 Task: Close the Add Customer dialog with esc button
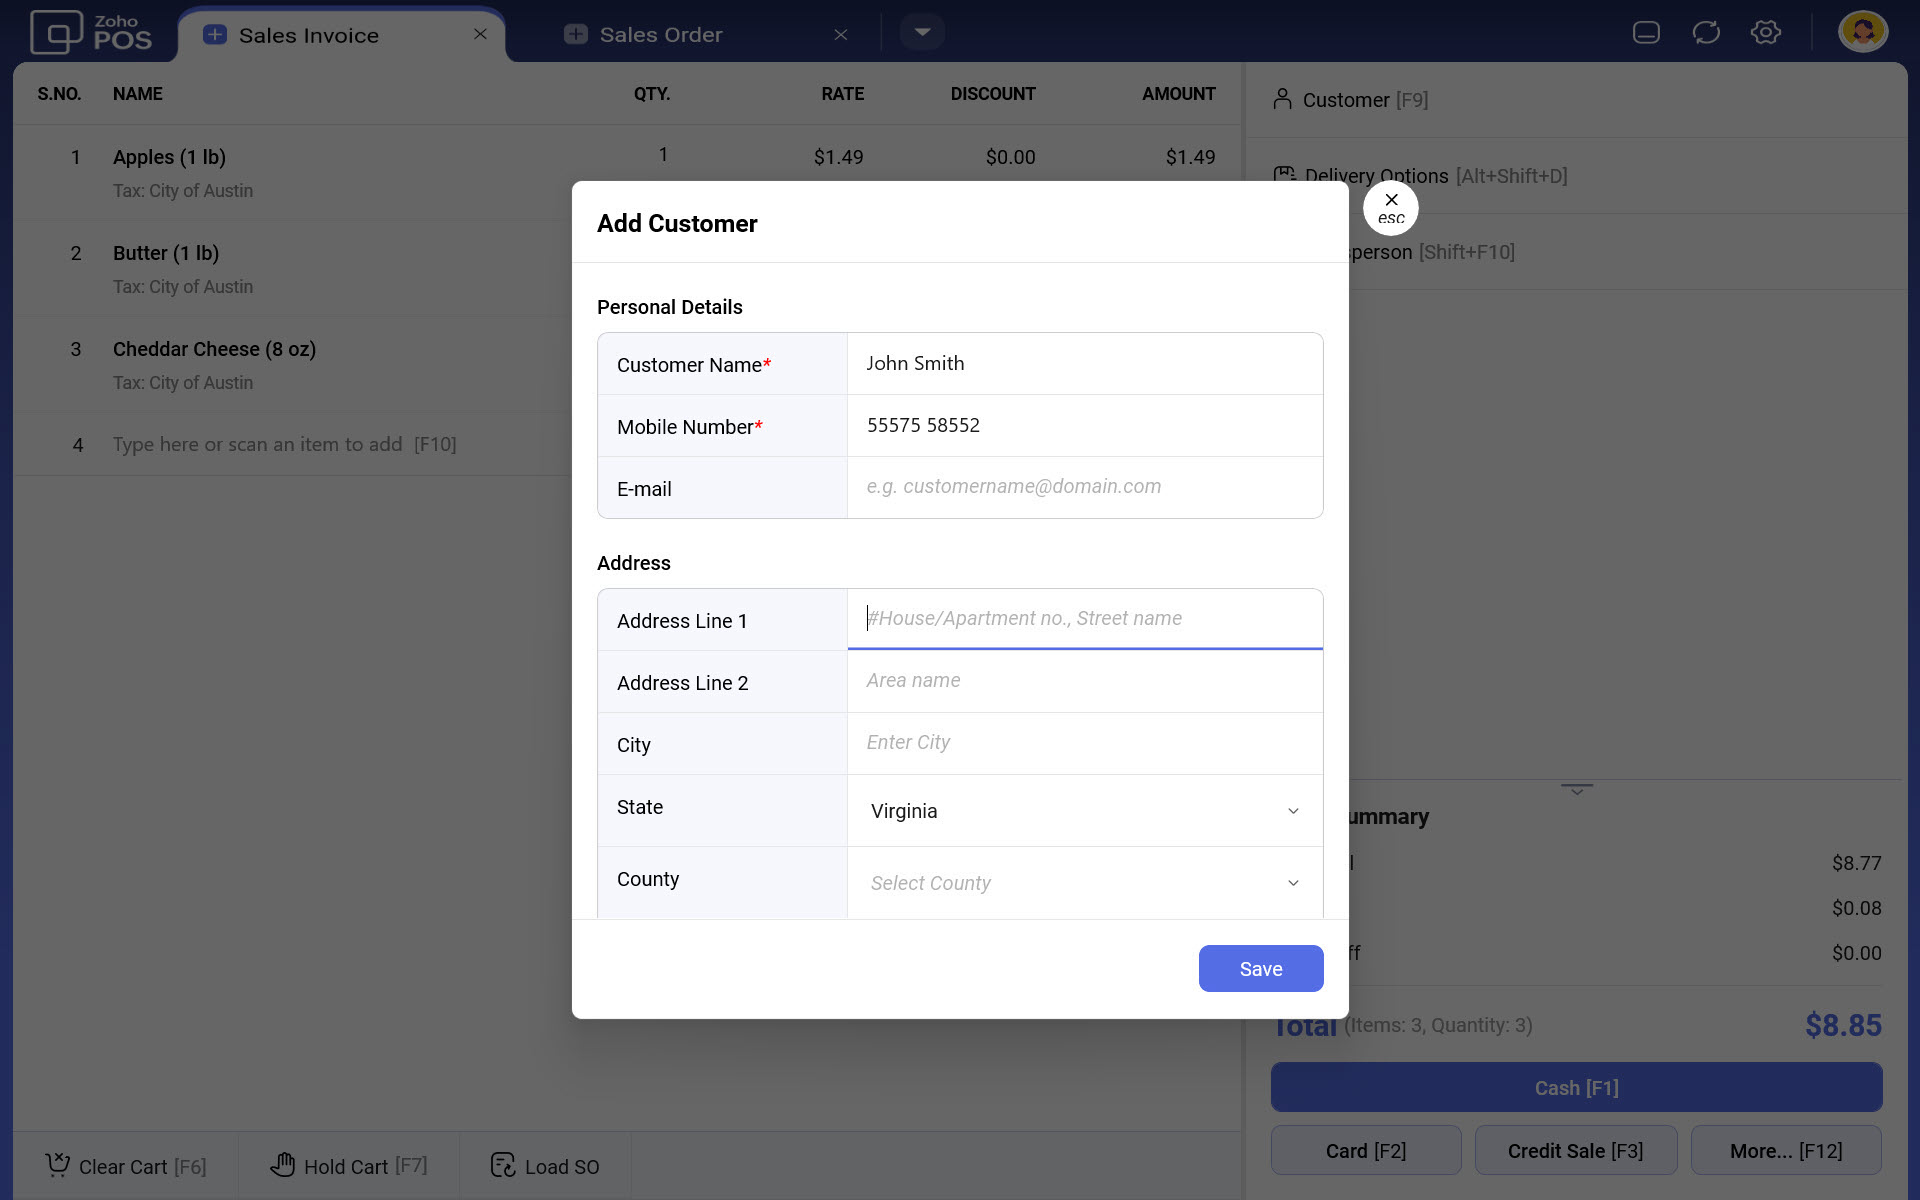tap(1390, 208)
